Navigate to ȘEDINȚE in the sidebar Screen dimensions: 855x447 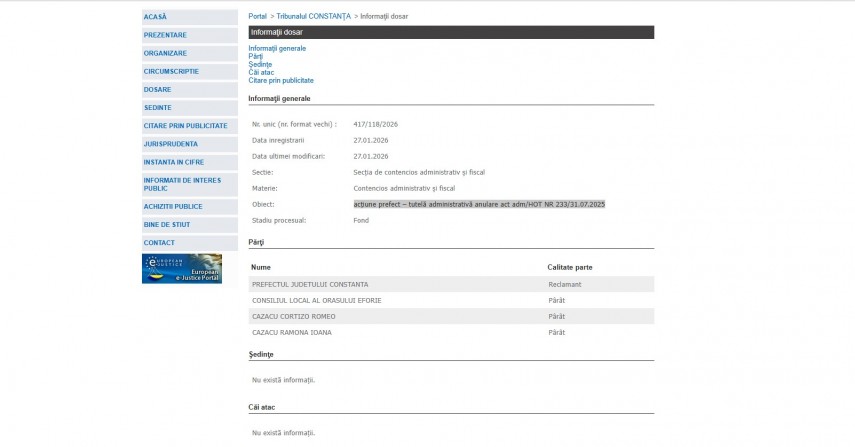[158, 107]
